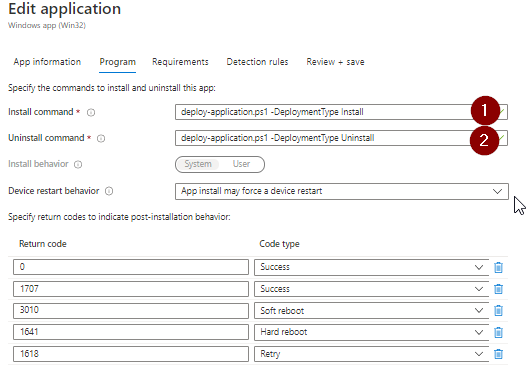The height and width of the screenshot is (375, 527).
Task: Open code type dropdown for return code 1707
Action: click(371, 289)
